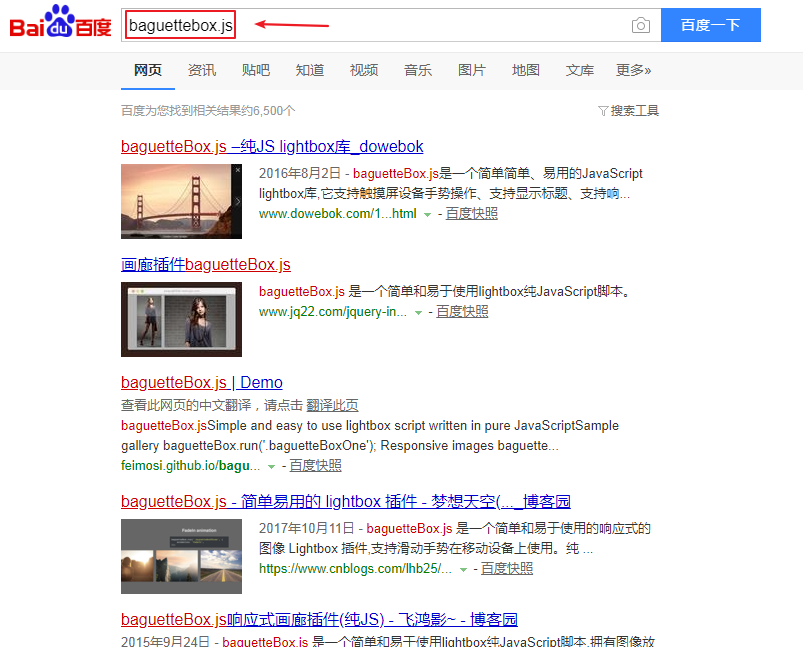This screenshot has width=803, height=647.
Task: Switch to the 地图 tab
Action: tap(525, 70)
